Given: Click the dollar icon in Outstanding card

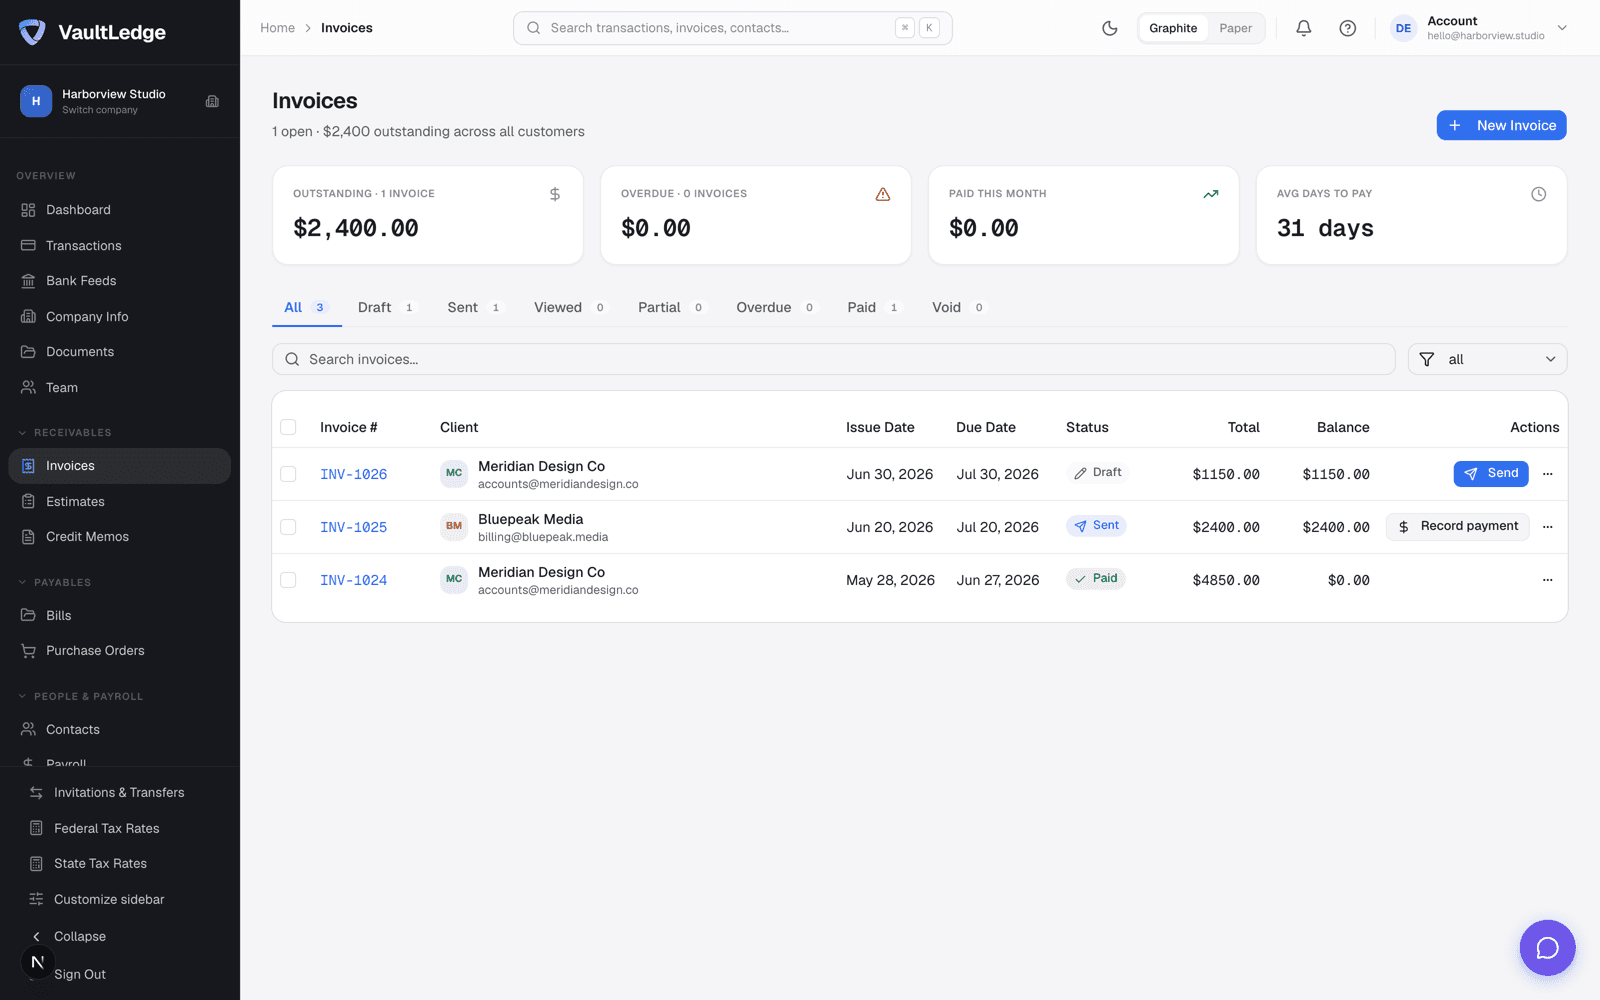Looking at the screenshot, I should pos(555,194).
